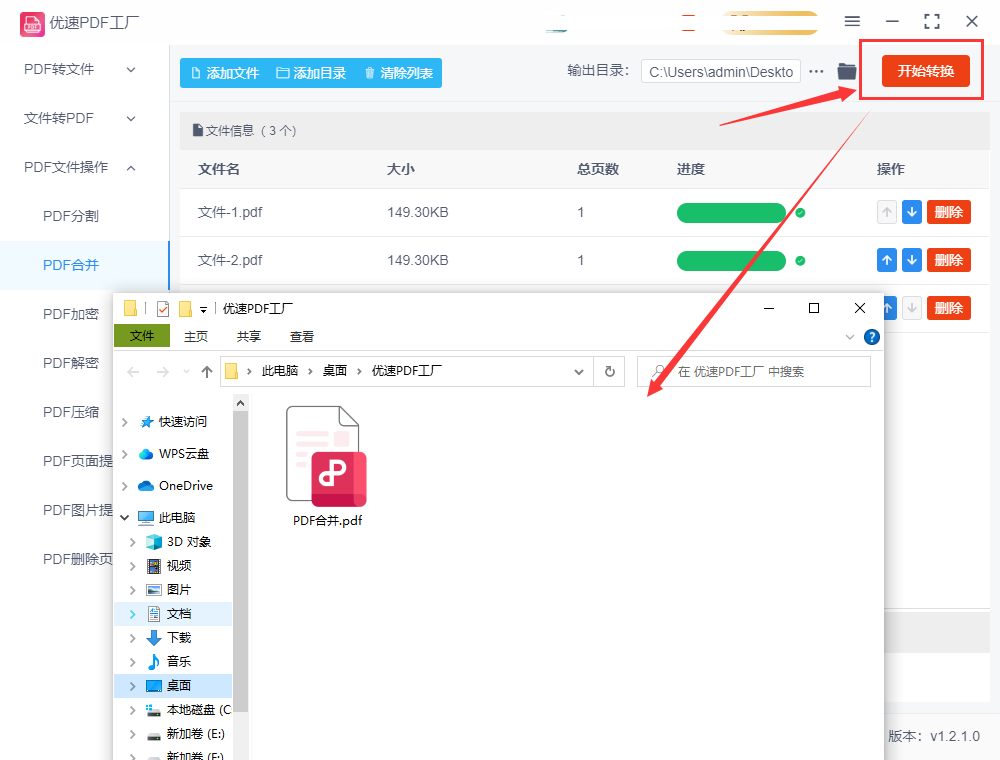
Task: Click the output folder icon
Action: [847, 71]
